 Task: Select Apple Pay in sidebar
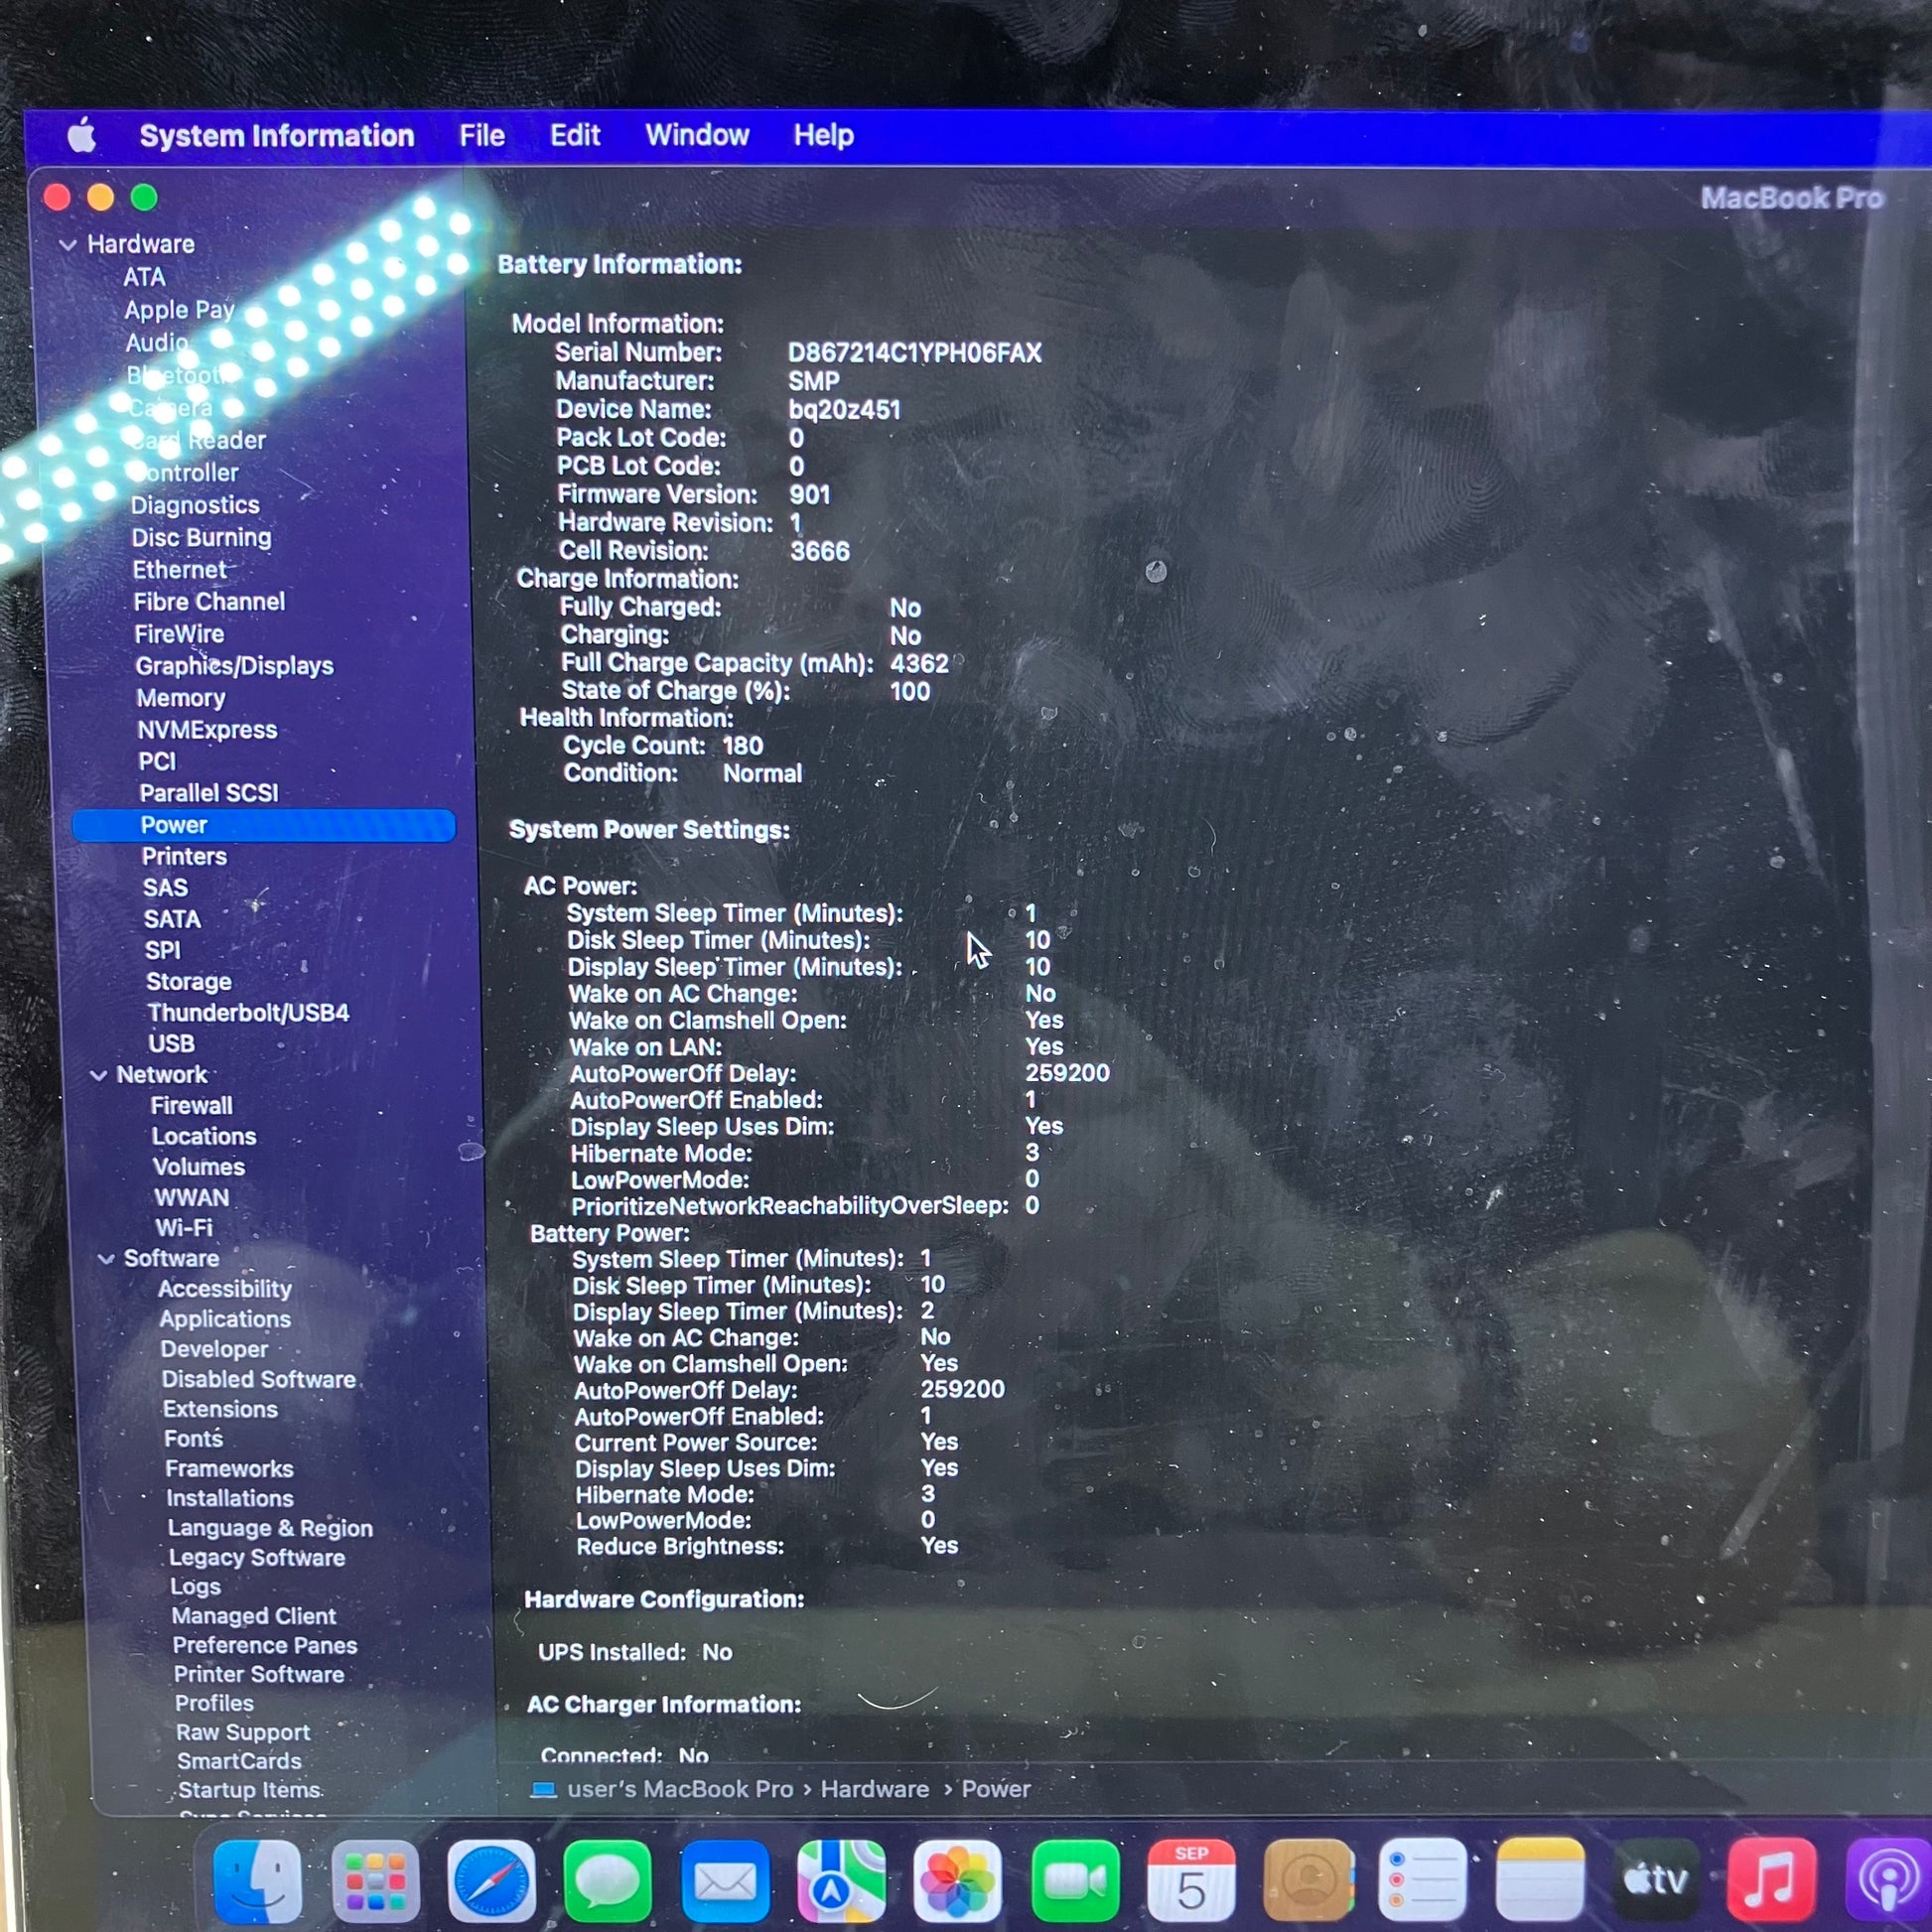click(179, 310)
